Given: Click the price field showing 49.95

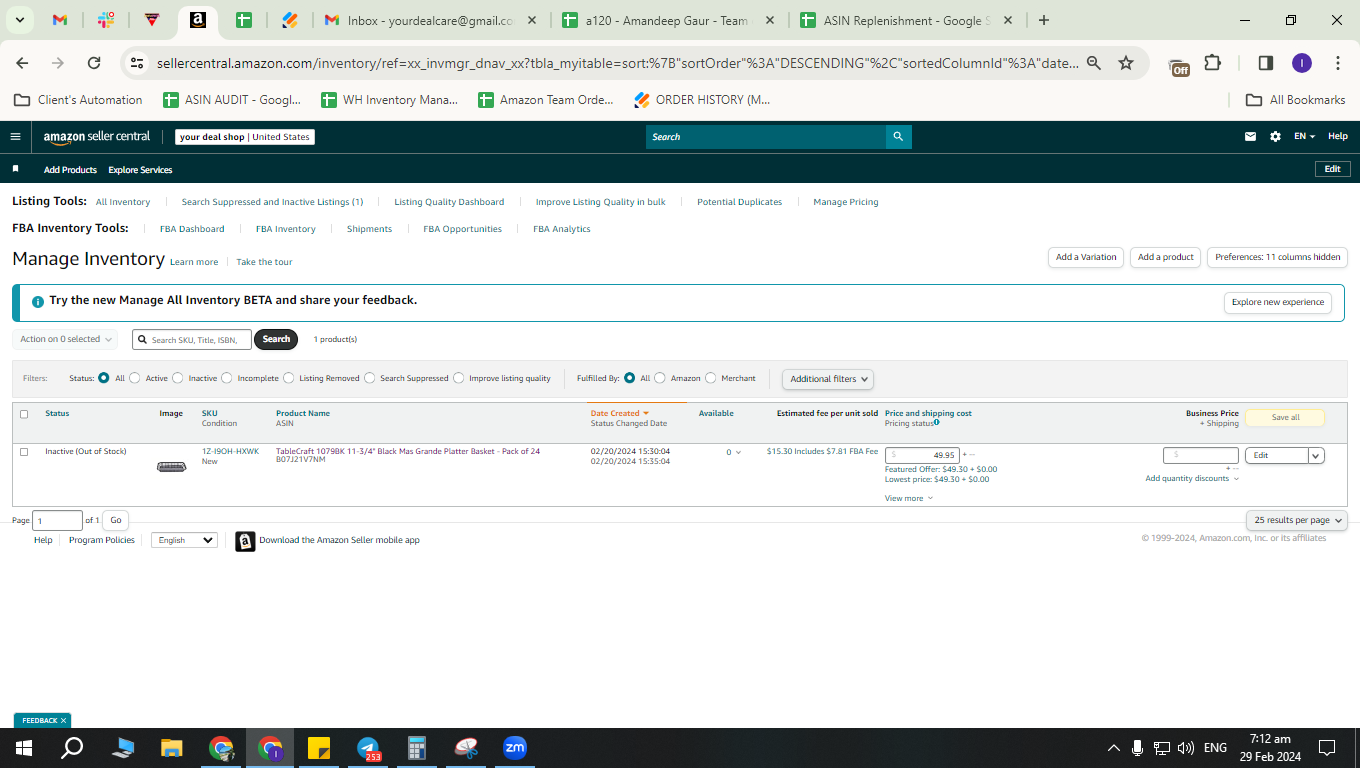Looking at the screenshot, I should (x=922, y=455).
